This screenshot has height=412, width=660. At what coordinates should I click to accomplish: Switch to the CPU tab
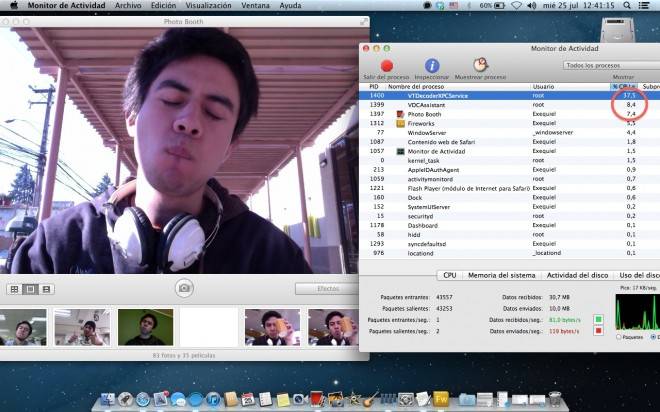point(450,275)
